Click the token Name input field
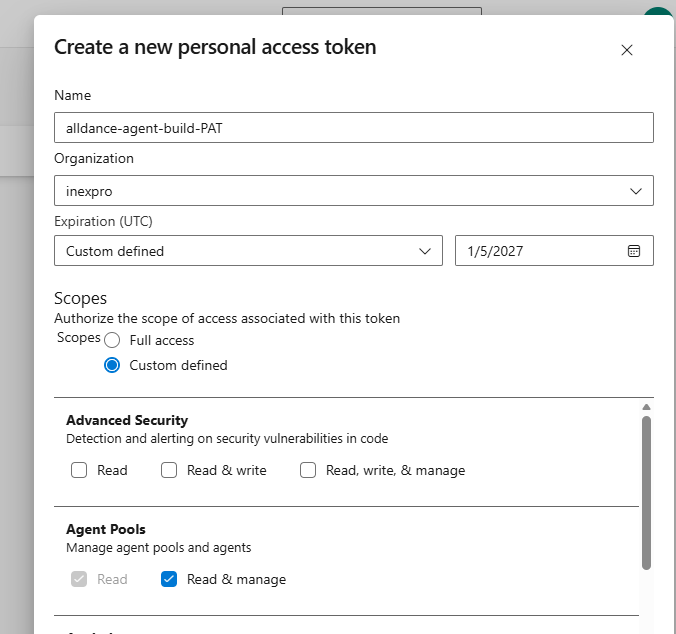This screenshot has width=676, height=634. coord(353,128)
